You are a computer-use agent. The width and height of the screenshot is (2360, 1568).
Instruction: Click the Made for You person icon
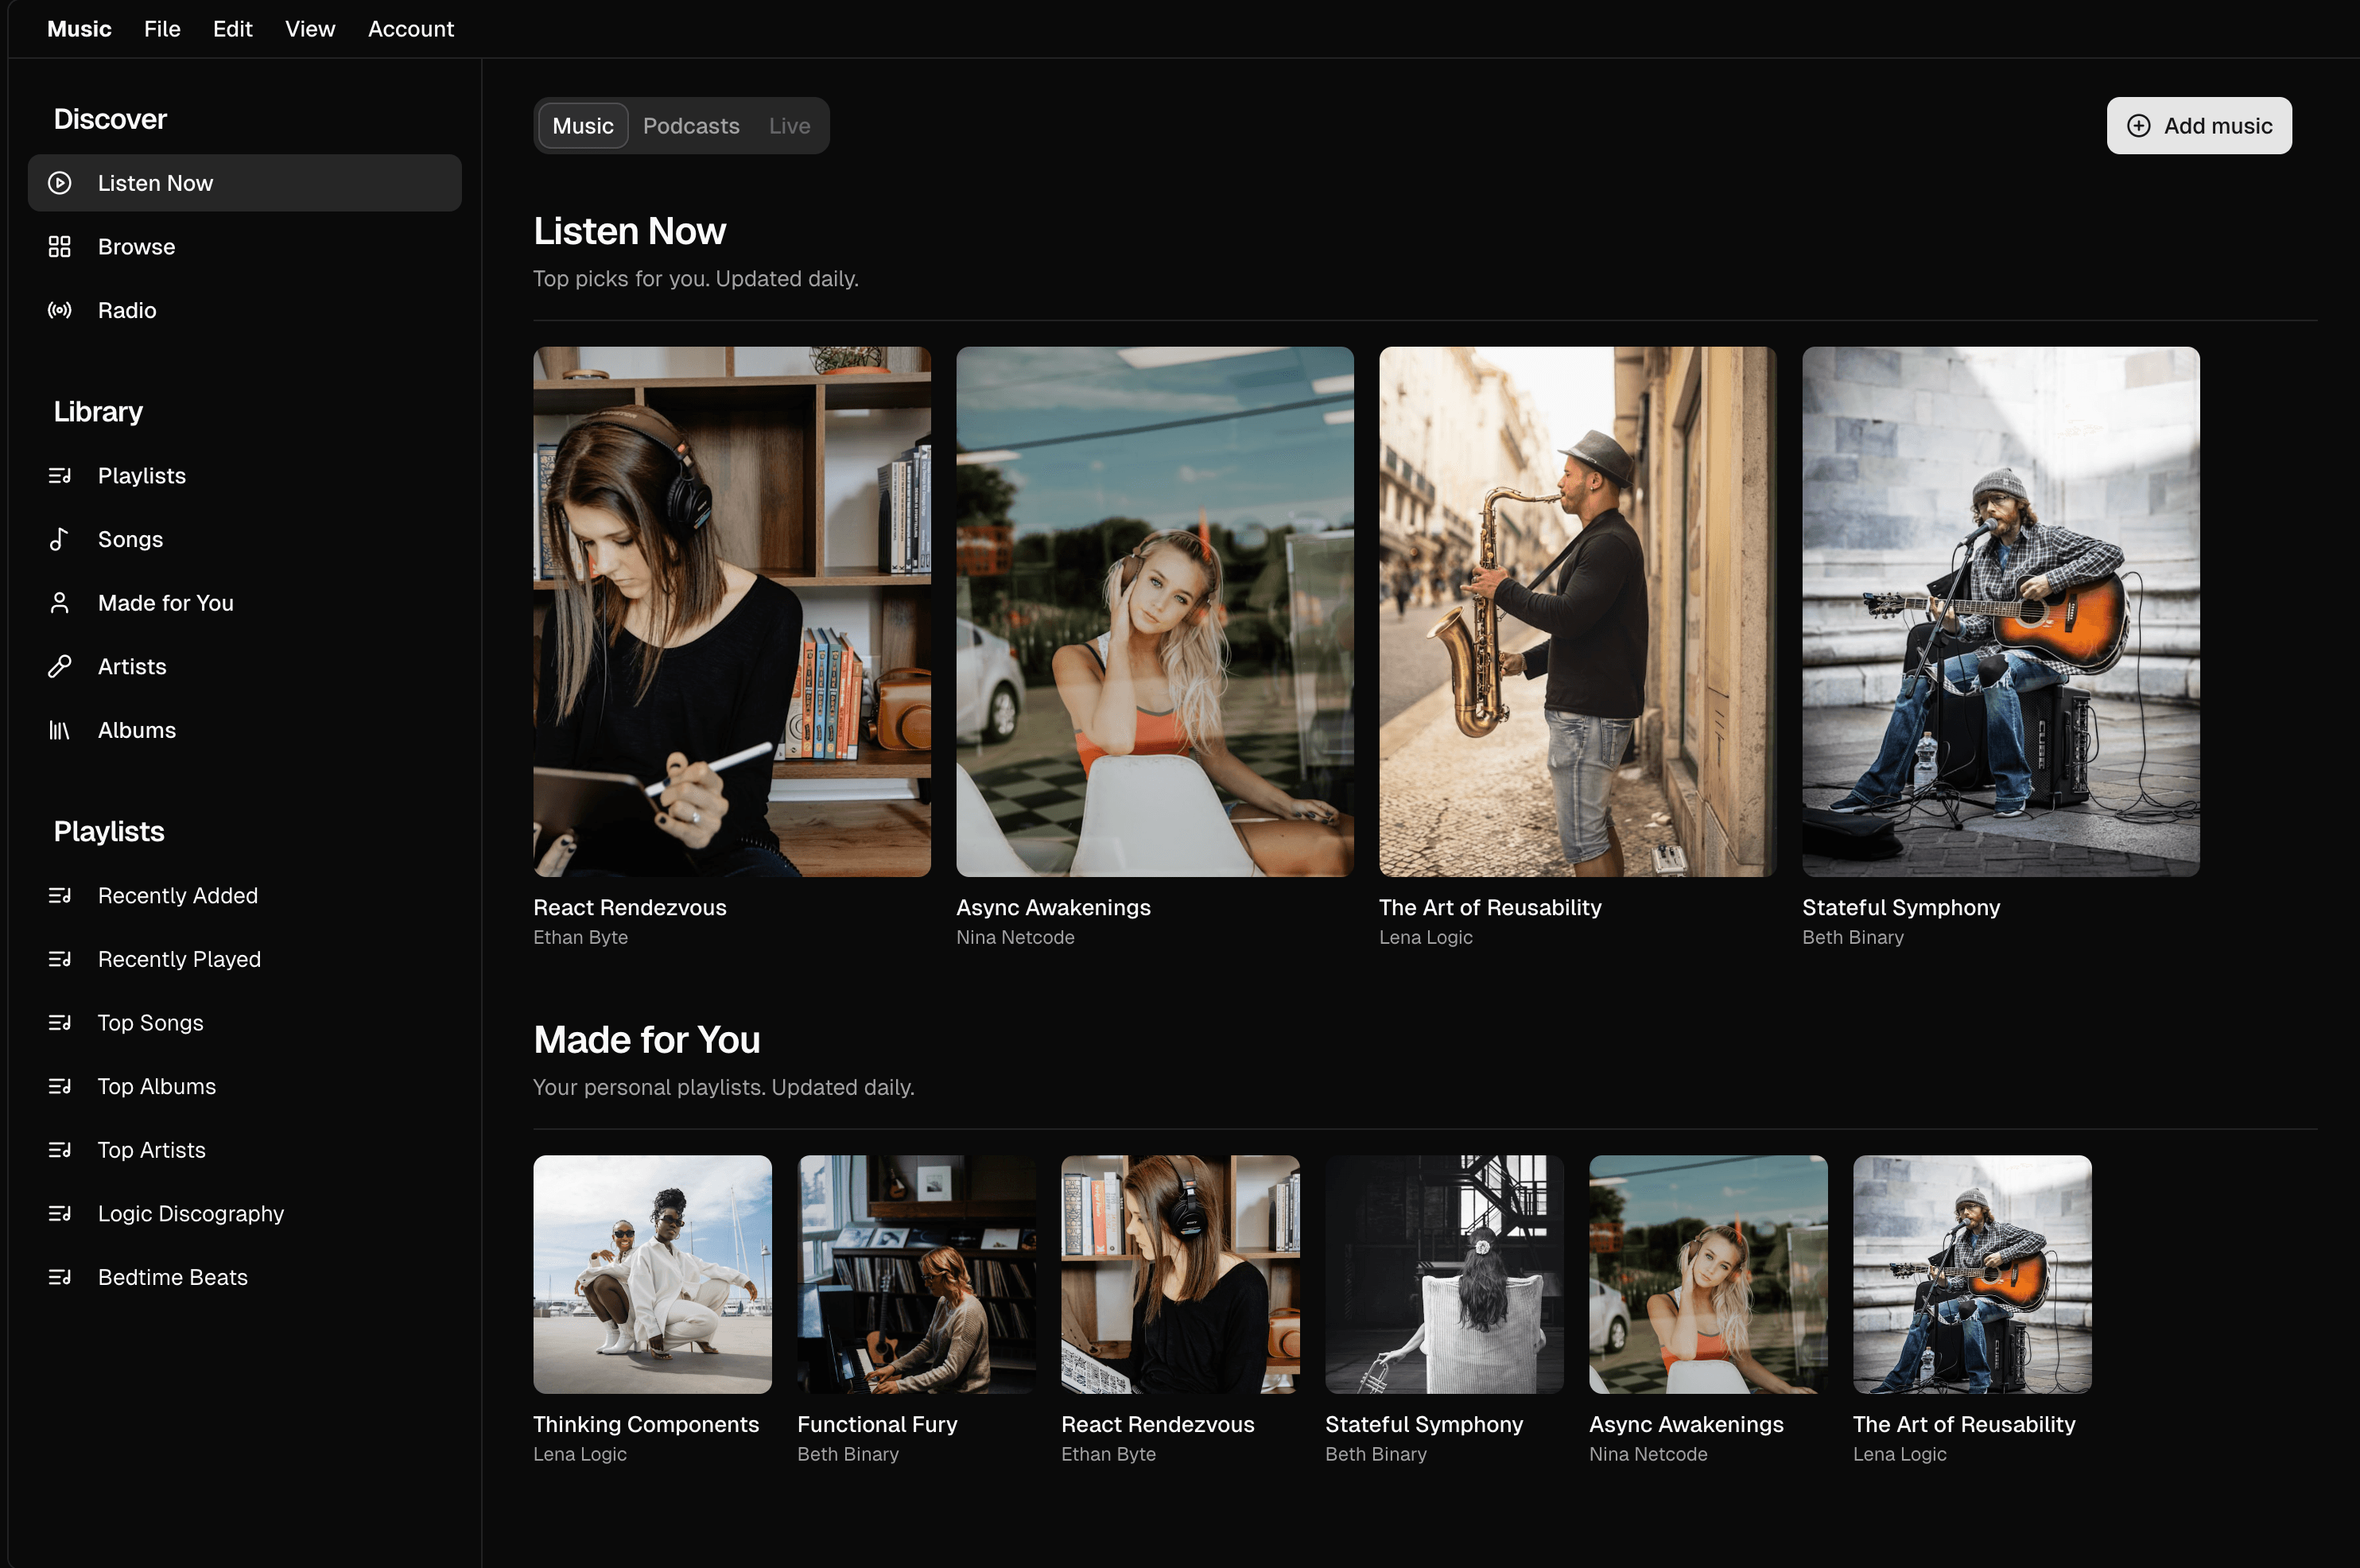(60, 603)
